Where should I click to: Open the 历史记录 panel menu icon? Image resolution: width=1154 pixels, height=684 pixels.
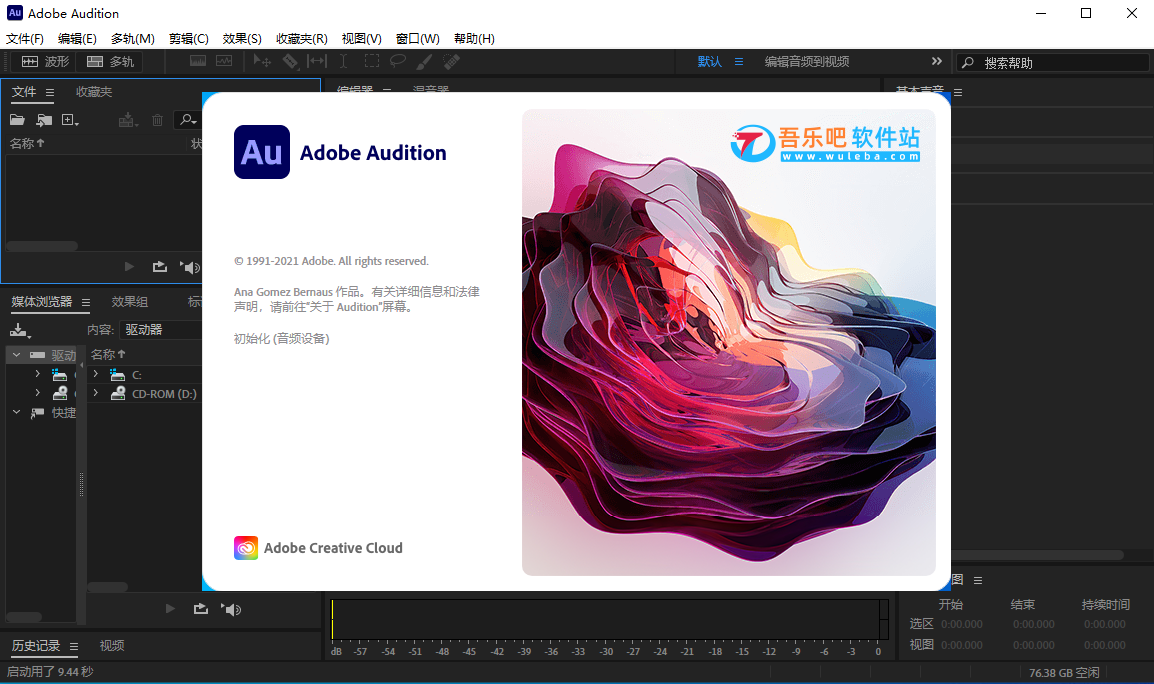coord(74,646)
